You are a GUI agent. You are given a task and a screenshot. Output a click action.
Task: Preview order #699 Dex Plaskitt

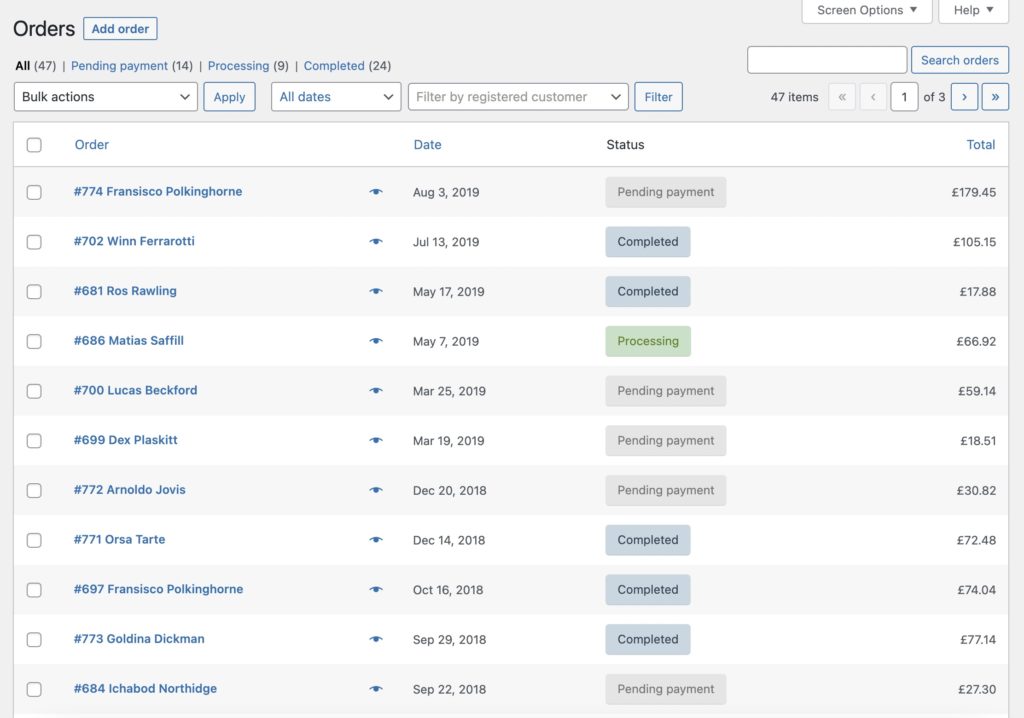[375, 440]
